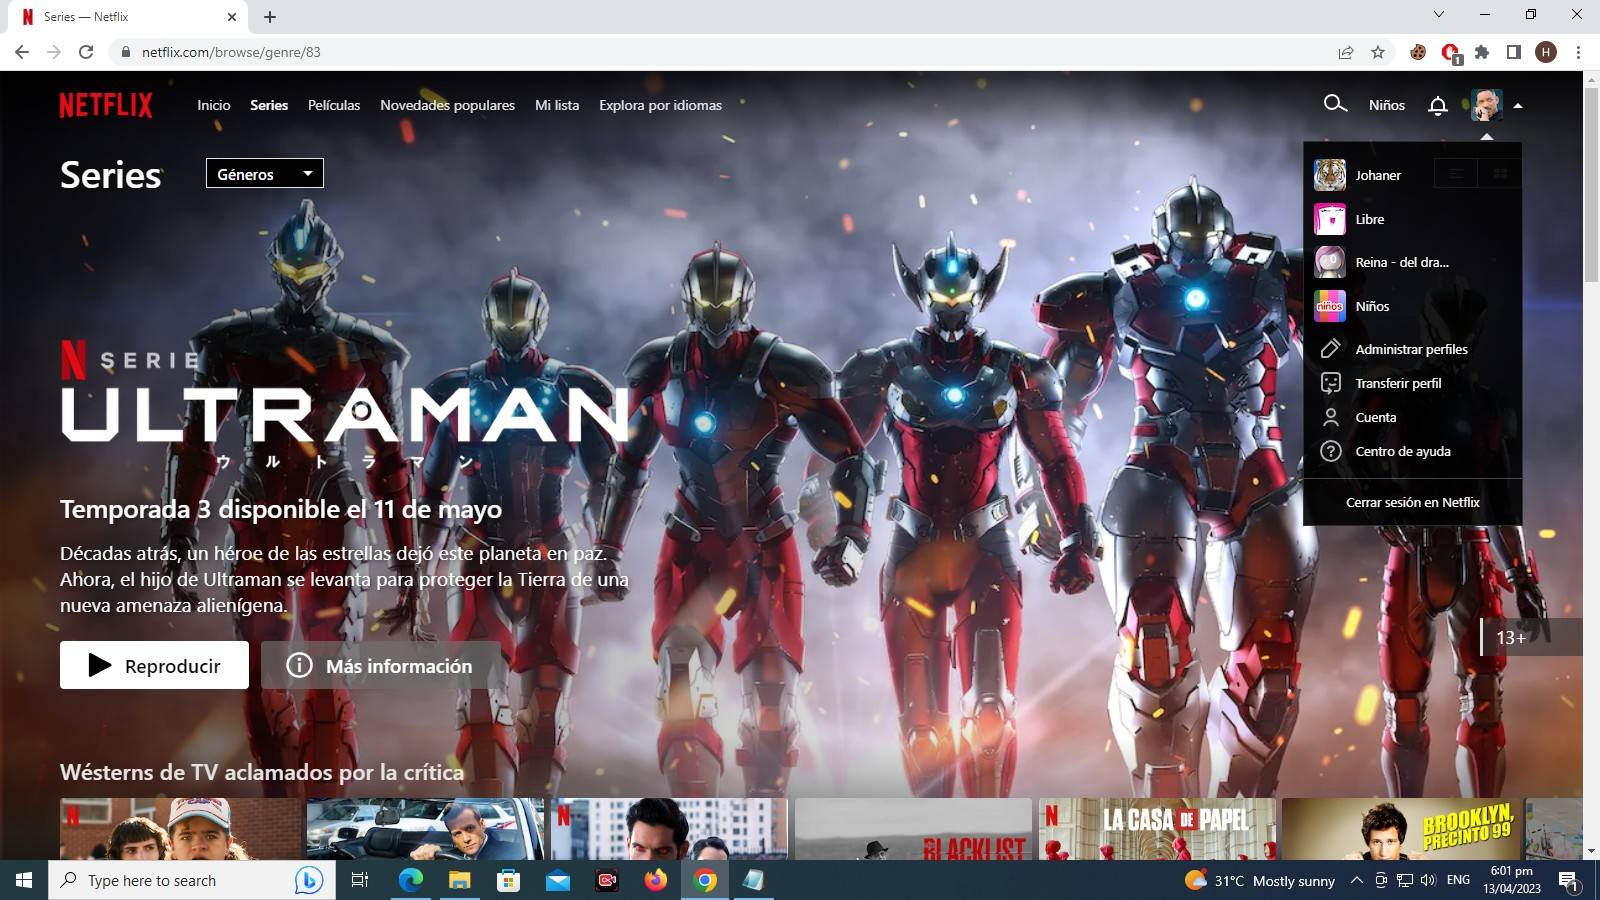
Task: Open Microsoft Edge from the taskbar
Action: click(x=411, y=880)
